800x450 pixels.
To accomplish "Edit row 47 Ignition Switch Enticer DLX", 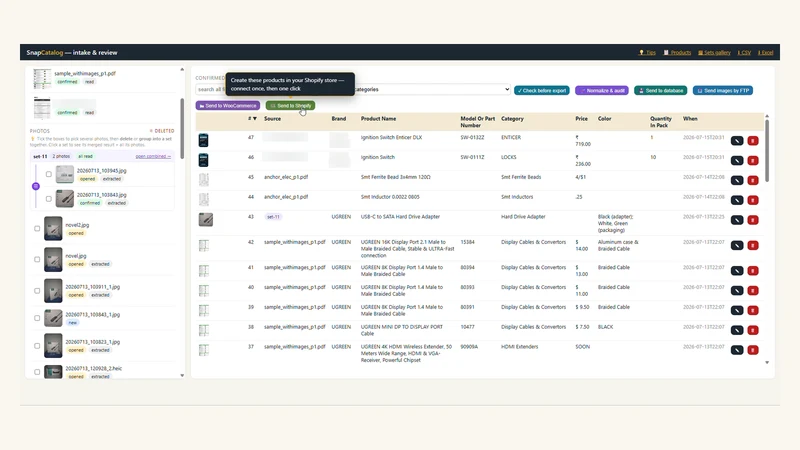I will point(737,140).
